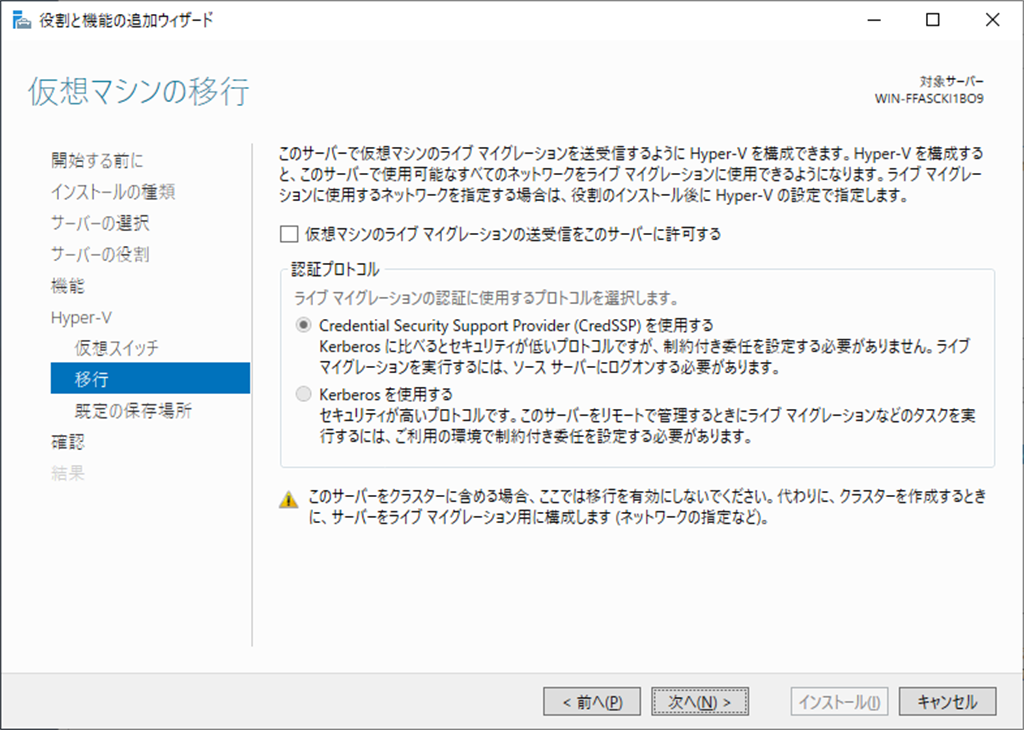Maximize the wizard window
1024x730 pixels.
932,20
